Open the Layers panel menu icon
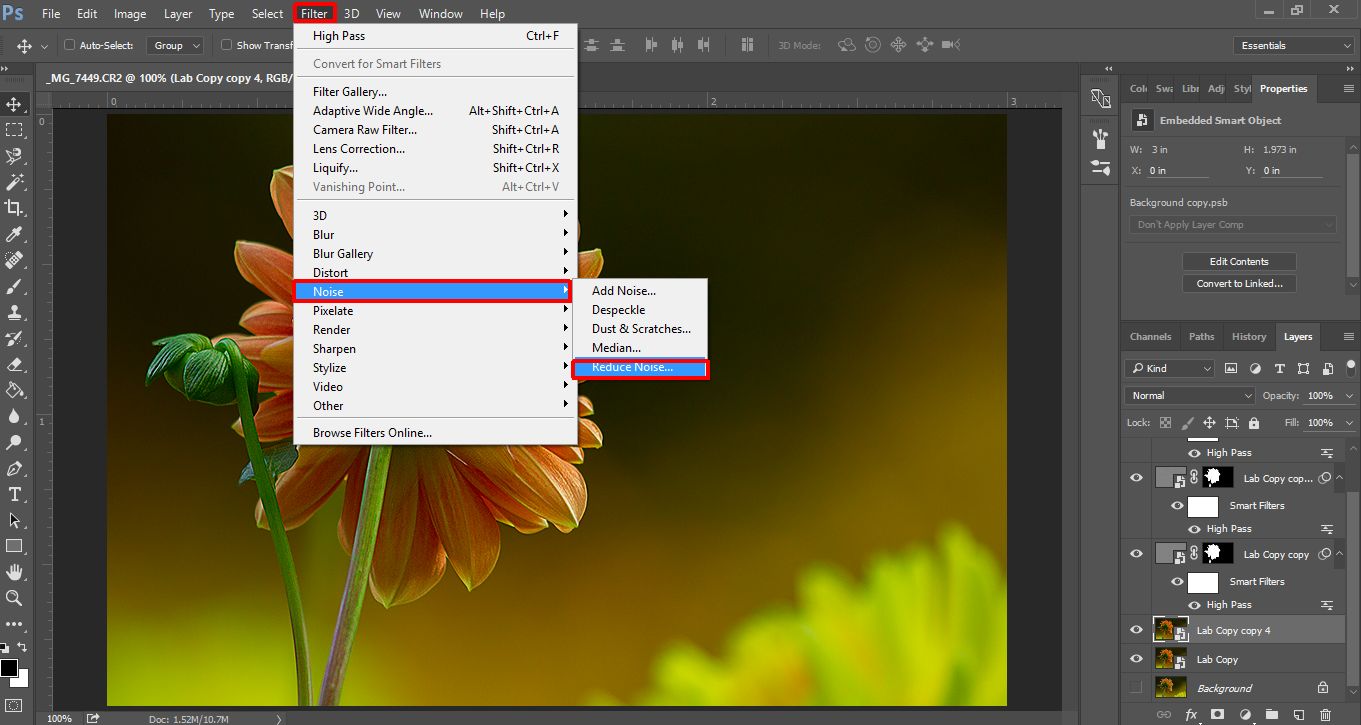 coord(1349,337)
